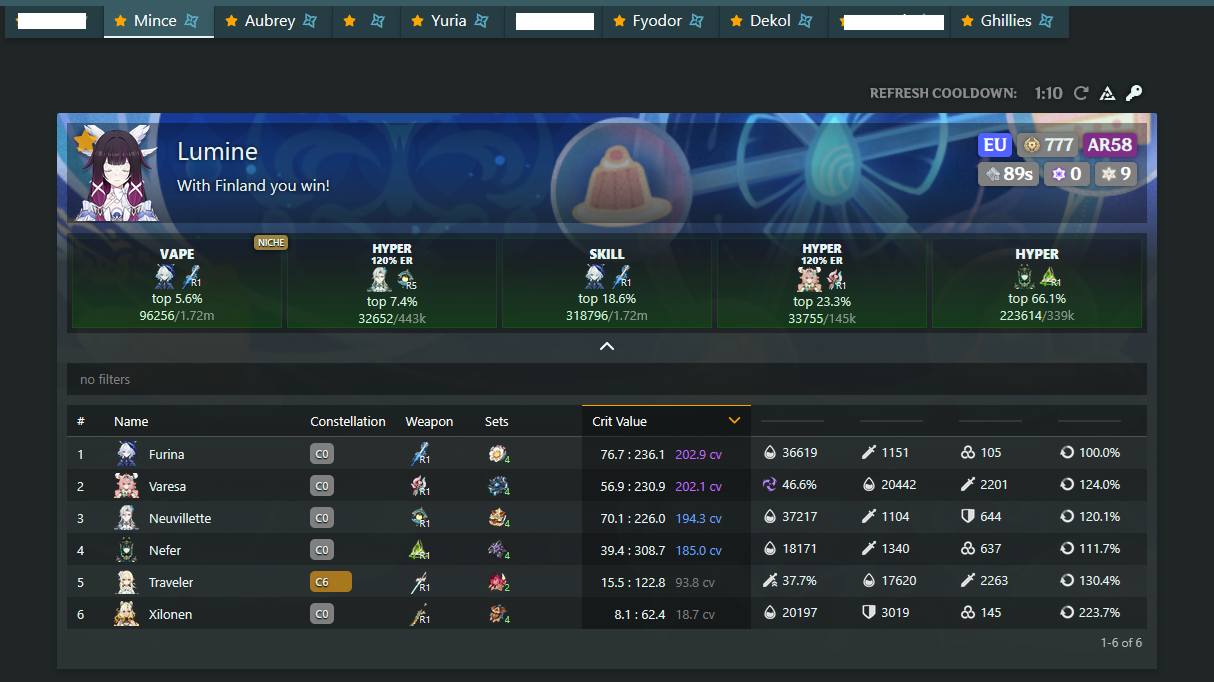The height and width of the screenshot is (682, 1214).
Task: Click Nefer's green weapon icon
Action: (x=420, y=550)
